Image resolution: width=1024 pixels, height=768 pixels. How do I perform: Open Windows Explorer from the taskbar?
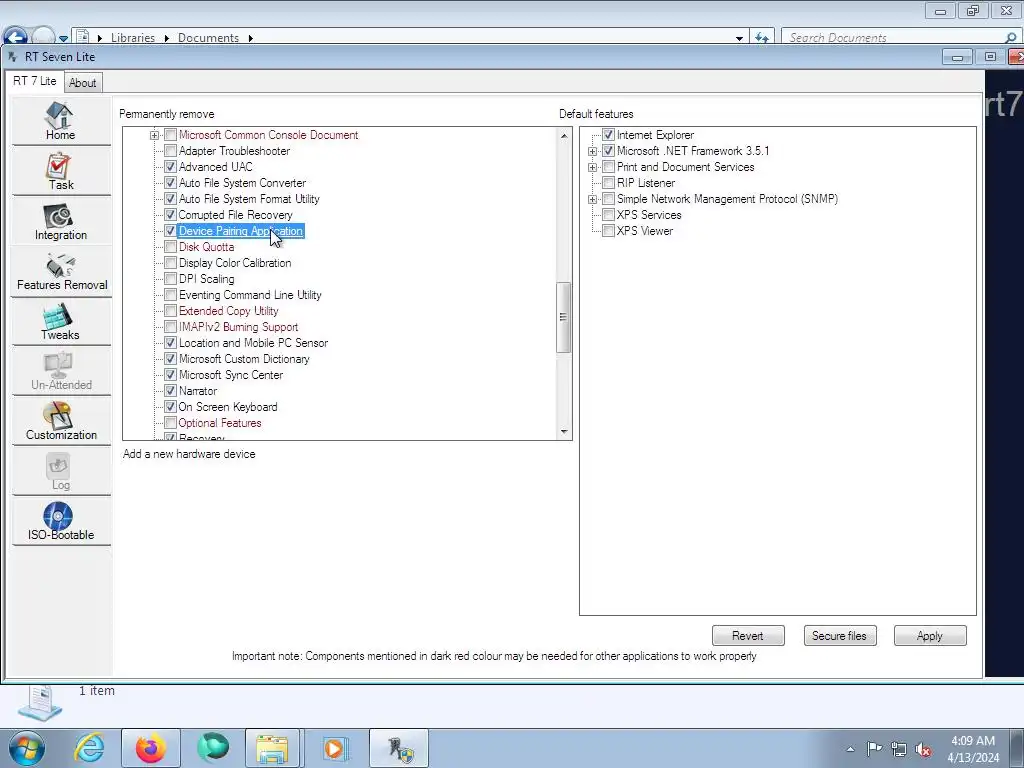pos(272,748)
